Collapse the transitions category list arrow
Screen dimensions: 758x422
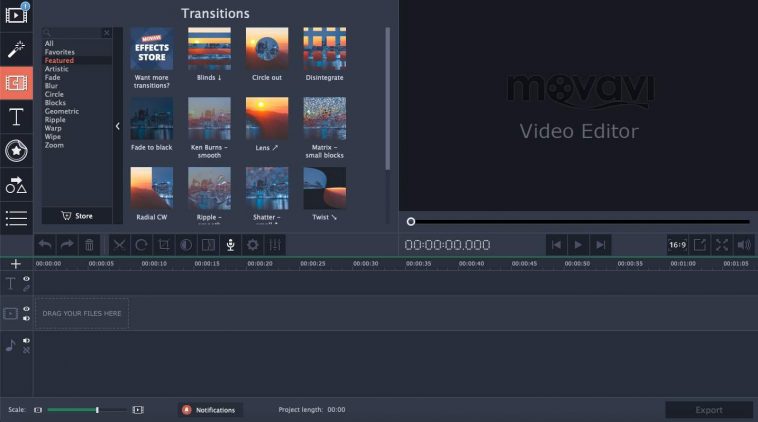(x=117, y=126)
